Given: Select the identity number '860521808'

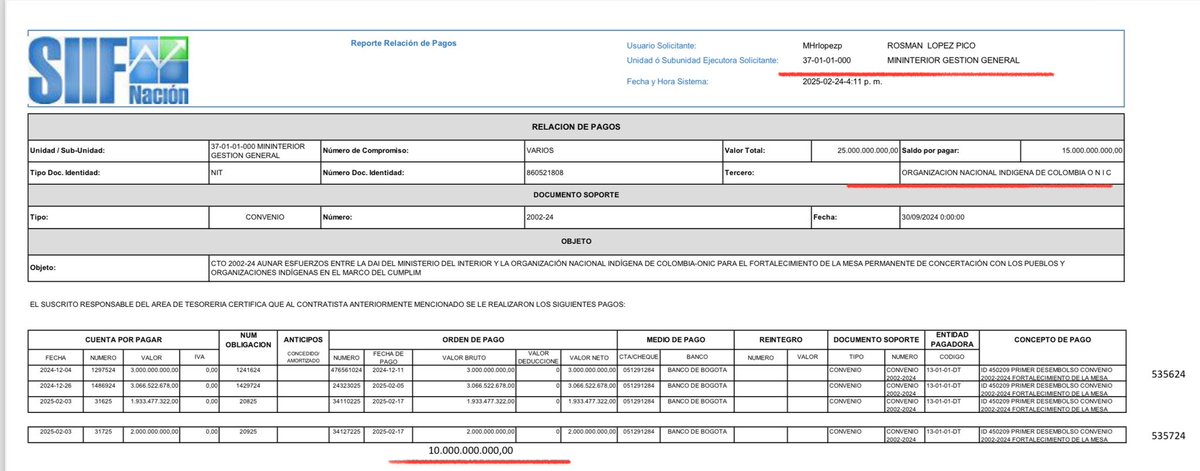Looking at the screenshot, I should pos(544,172).
